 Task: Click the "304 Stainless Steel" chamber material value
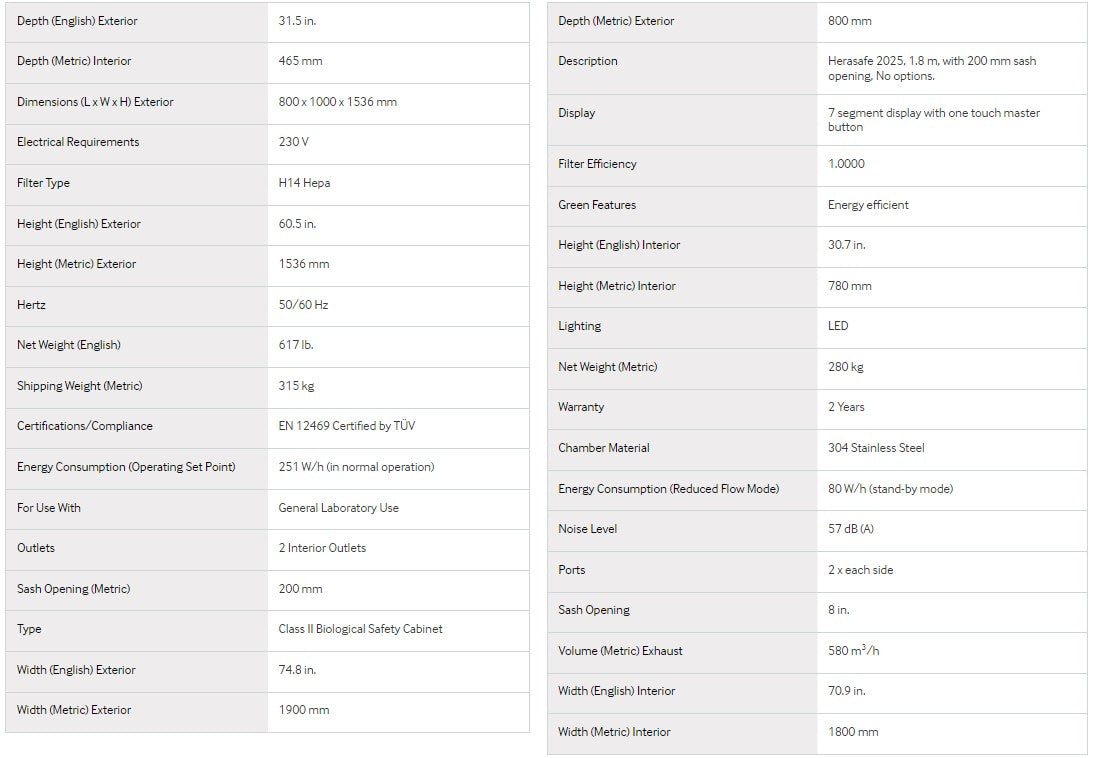point(876,448)
